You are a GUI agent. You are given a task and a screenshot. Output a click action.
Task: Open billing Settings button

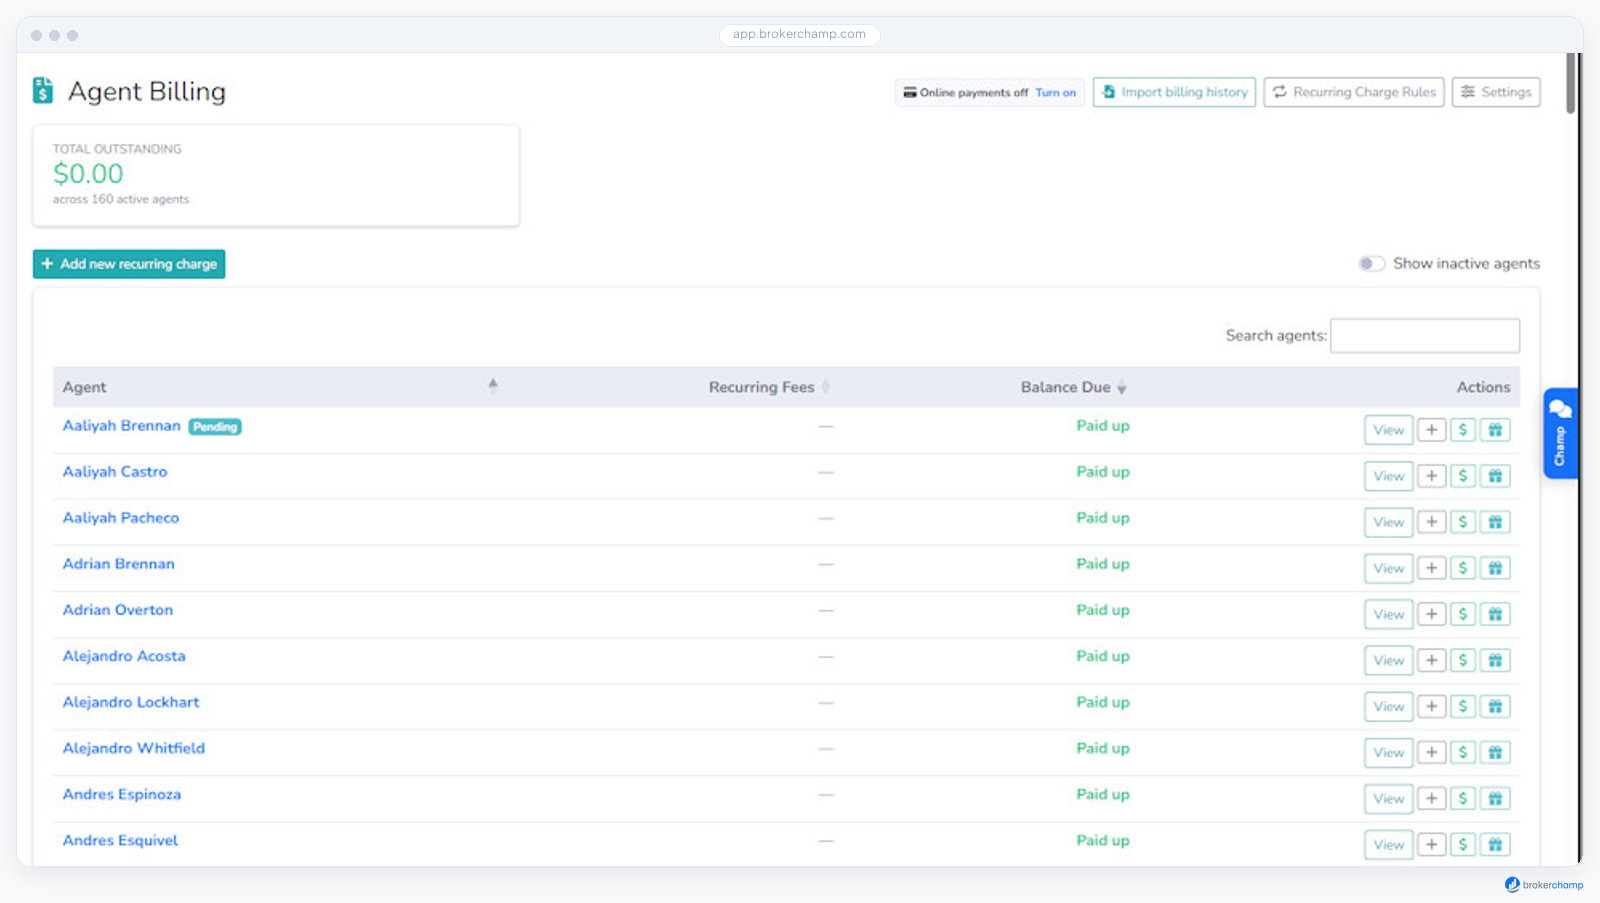(1496, 92)
